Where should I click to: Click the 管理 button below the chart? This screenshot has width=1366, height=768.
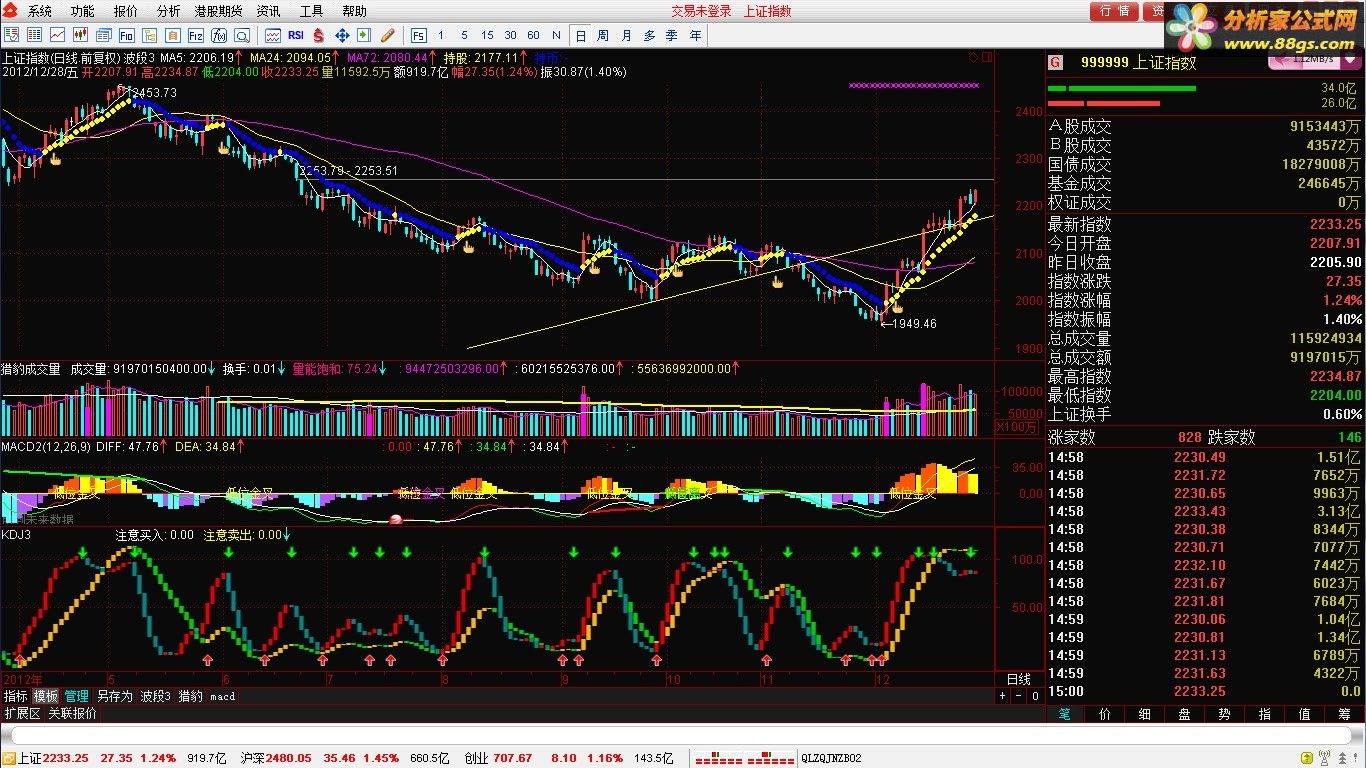click(x=77, y=696)
